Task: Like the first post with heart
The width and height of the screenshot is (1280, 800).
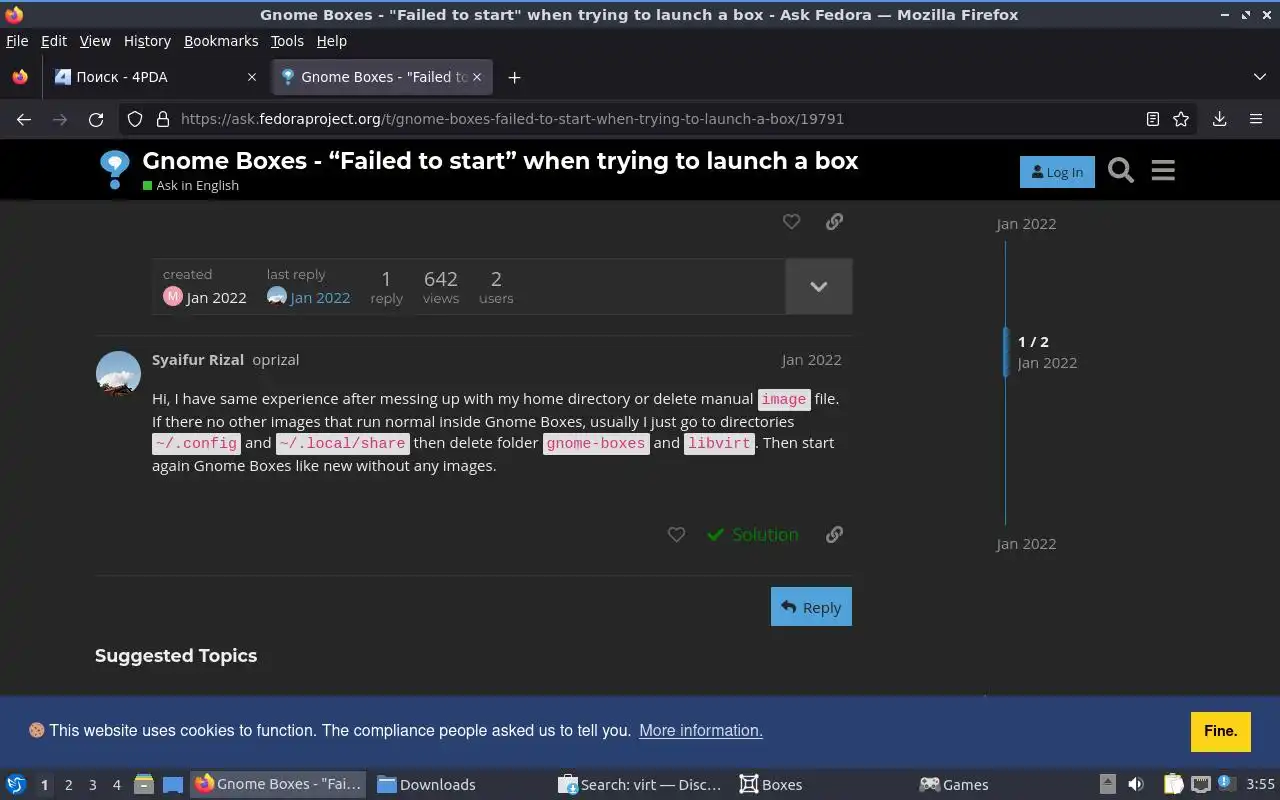Action: click(x=791, y=222)
